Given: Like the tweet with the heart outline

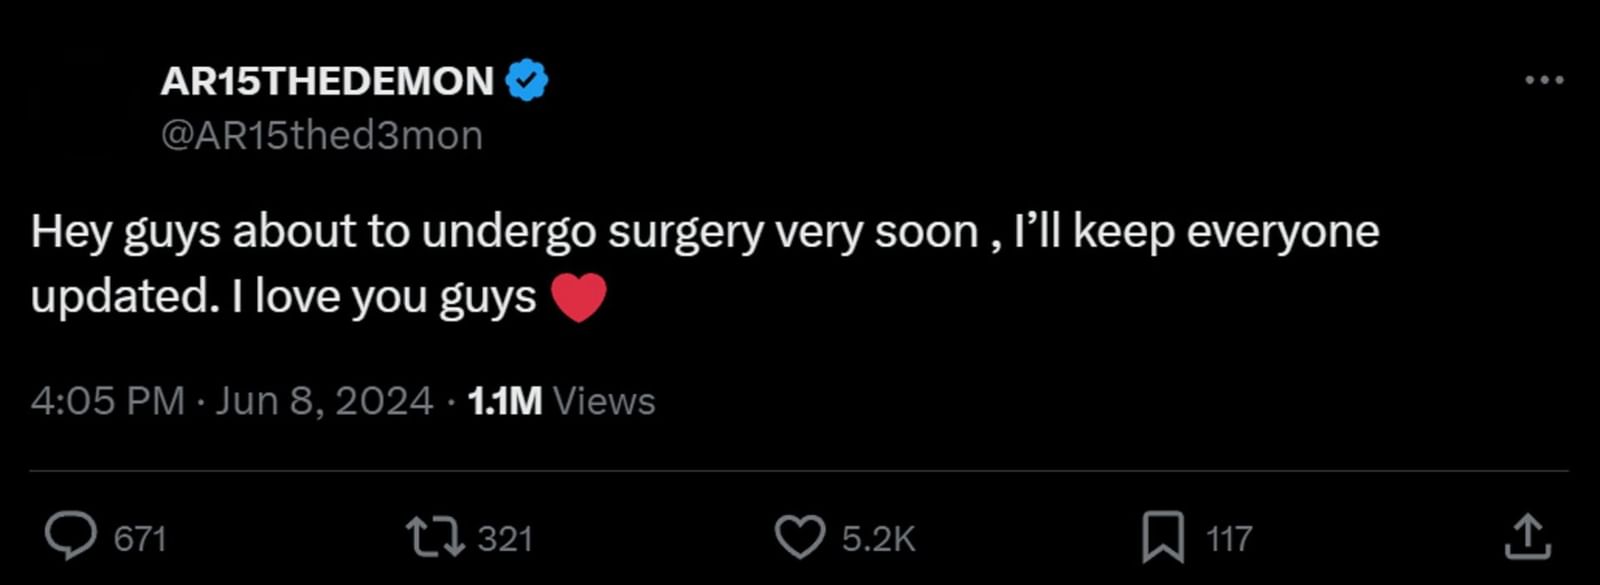Looking at the screenshot, I should pyautogui.click(x=800, y=537).
